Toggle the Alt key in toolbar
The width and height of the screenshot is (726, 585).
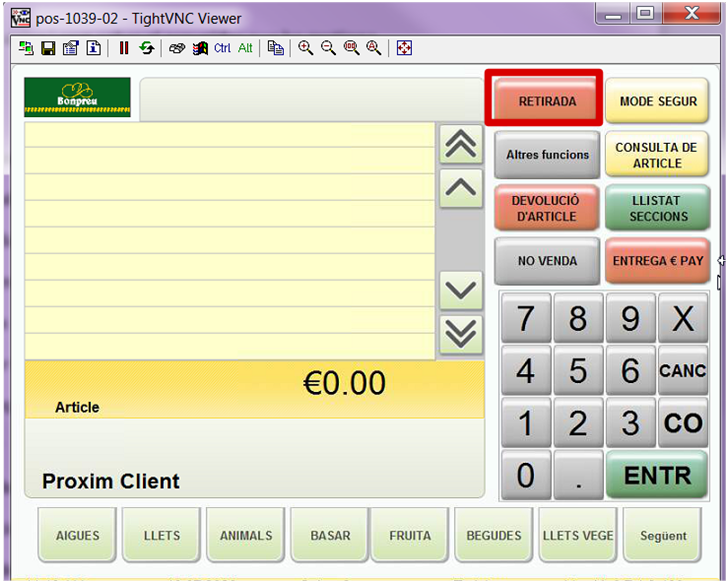(245, 48)
